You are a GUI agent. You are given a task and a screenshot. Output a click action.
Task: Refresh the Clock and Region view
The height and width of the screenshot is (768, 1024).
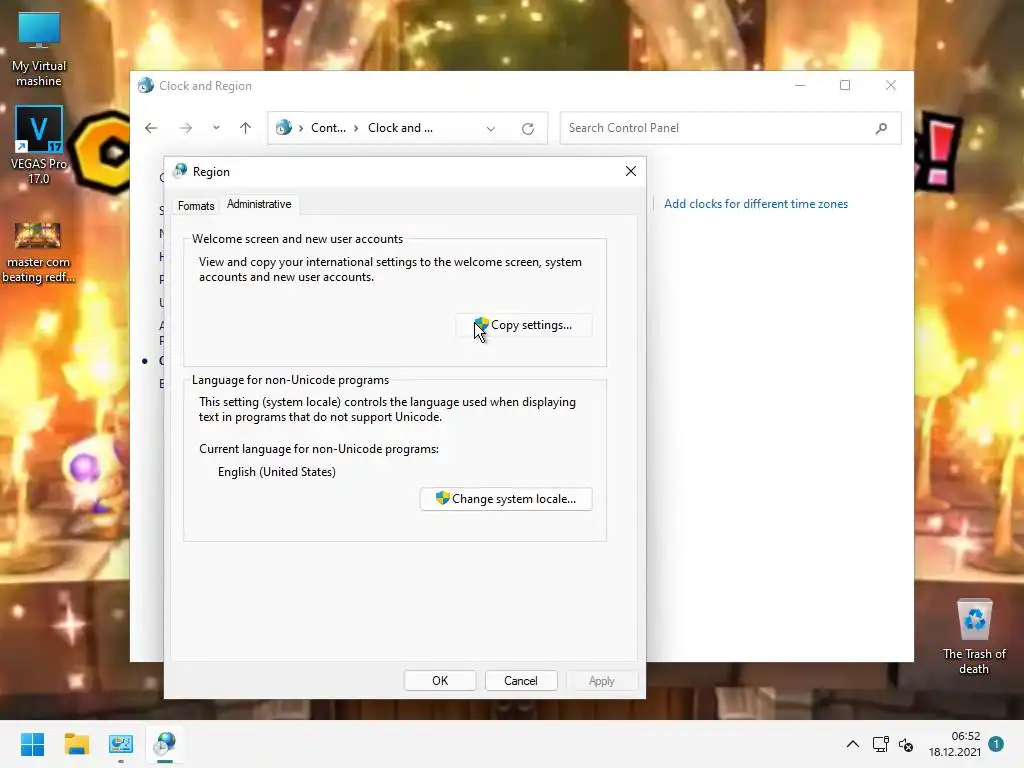click(528, 129)
